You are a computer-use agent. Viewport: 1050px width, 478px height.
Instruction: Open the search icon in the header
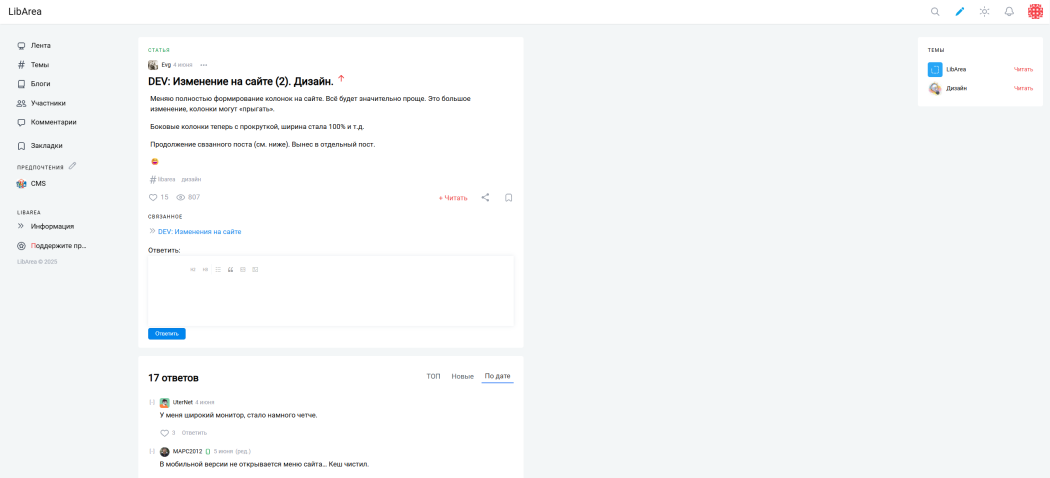pos(935,11)
